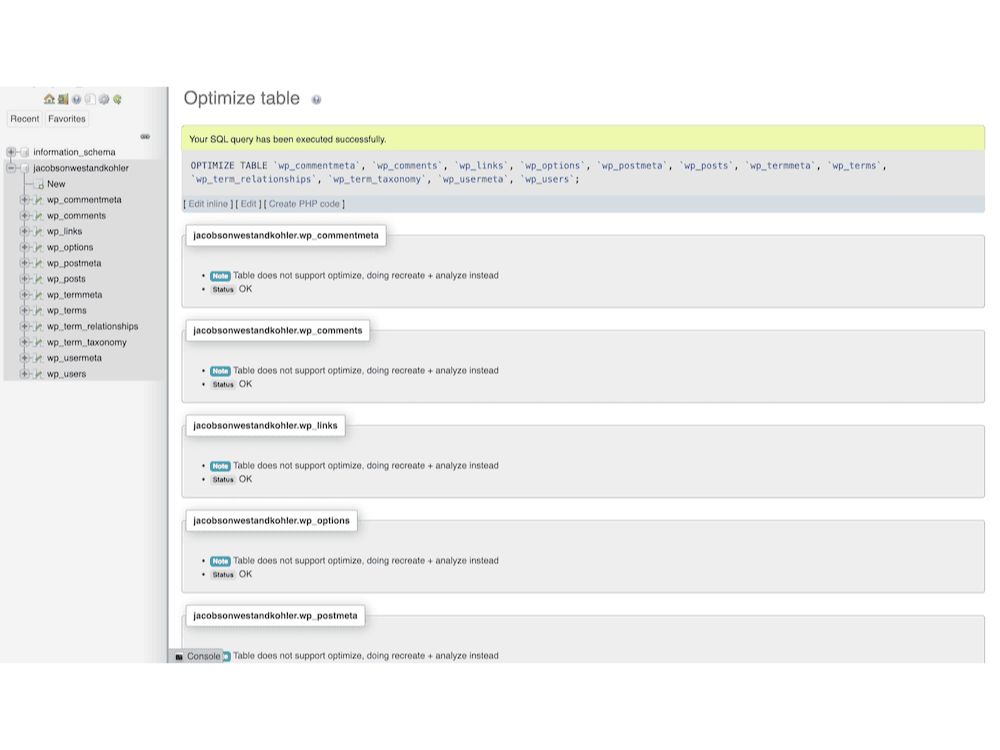Click table icon beside wp_usermeta
Image resolution: width=1000 pixels, height=750 pixels.
[x=38, y=358]
